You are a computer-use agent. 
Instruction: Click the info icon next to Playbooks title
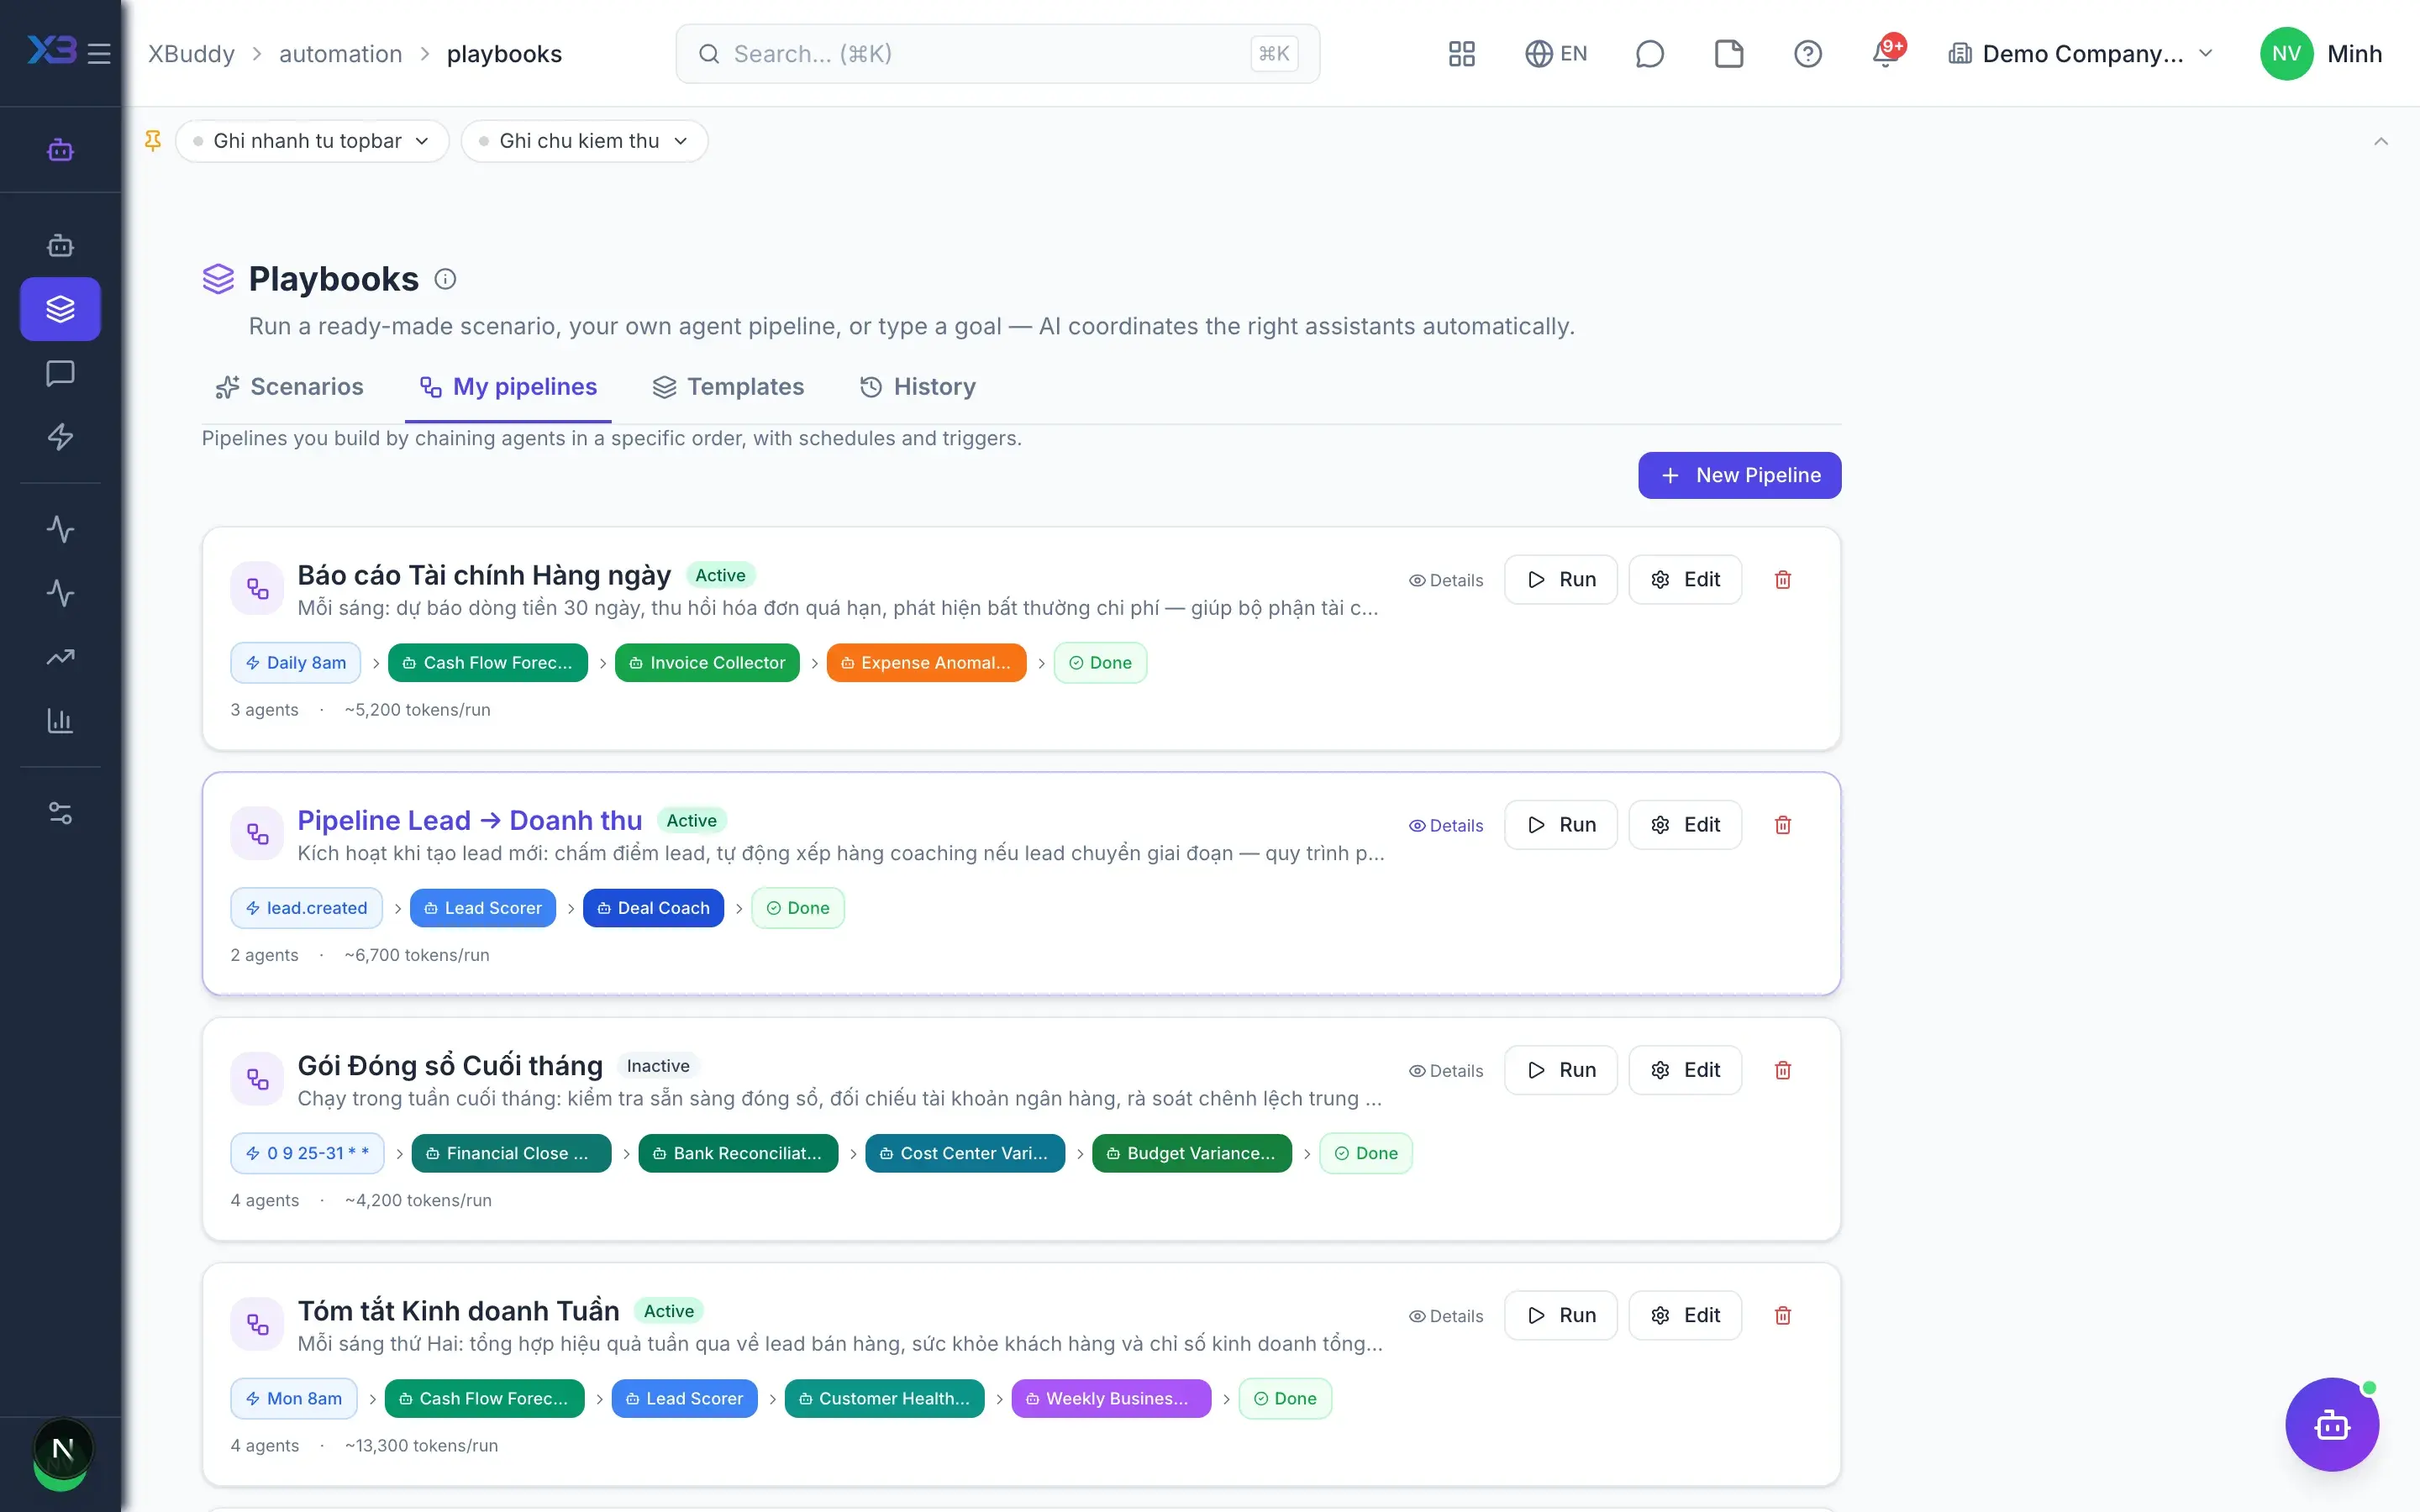pyautogui.click(x=445, y=280)
